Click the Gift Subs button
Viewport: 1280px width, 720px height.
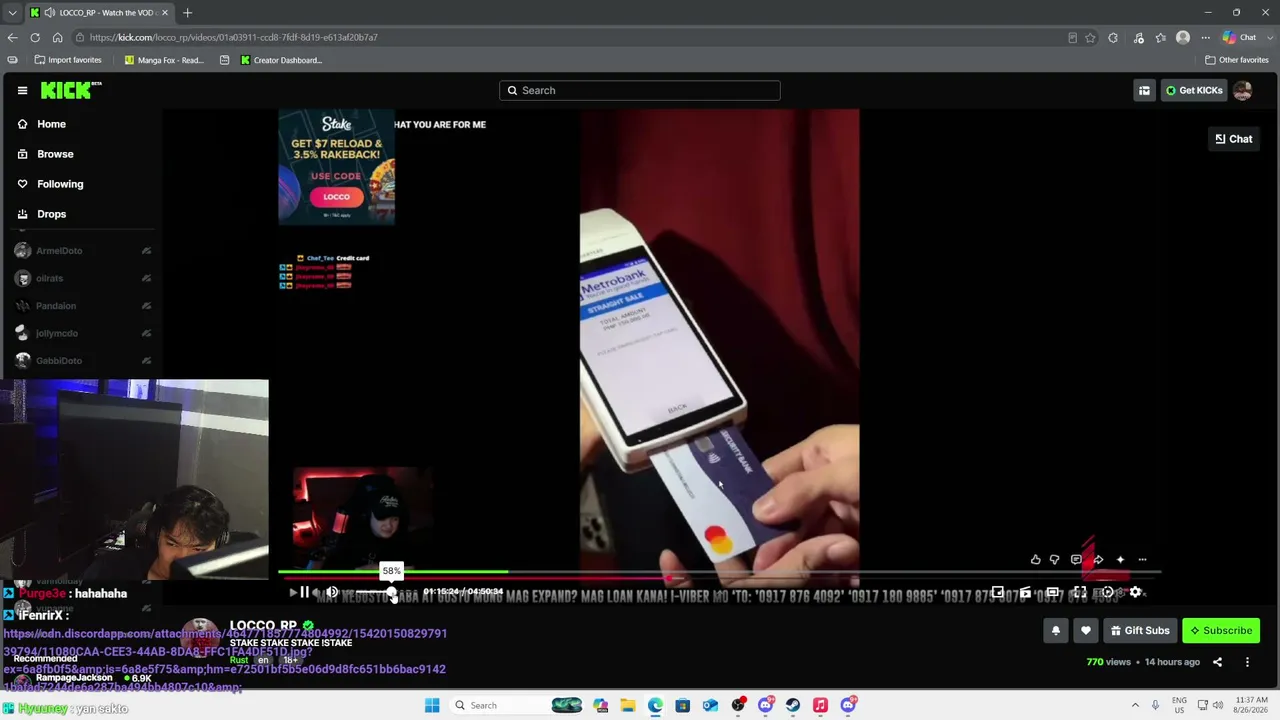tap(1140, 630)
